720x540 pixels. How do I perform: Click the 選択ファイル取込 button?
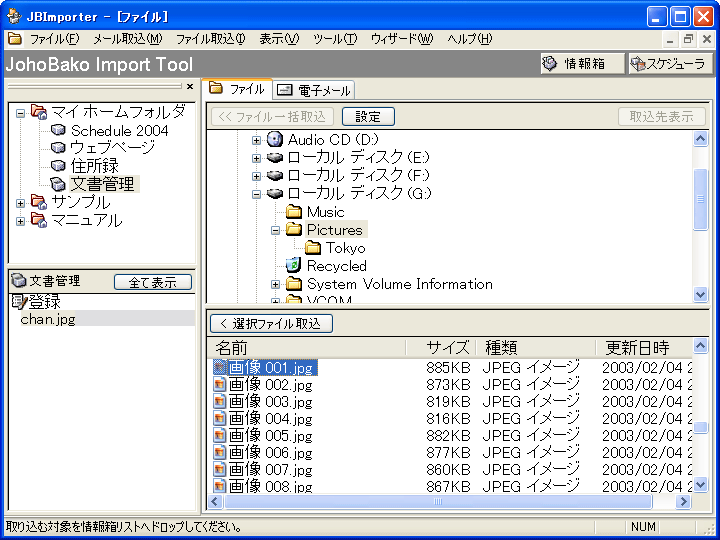(x=271, y=324)
